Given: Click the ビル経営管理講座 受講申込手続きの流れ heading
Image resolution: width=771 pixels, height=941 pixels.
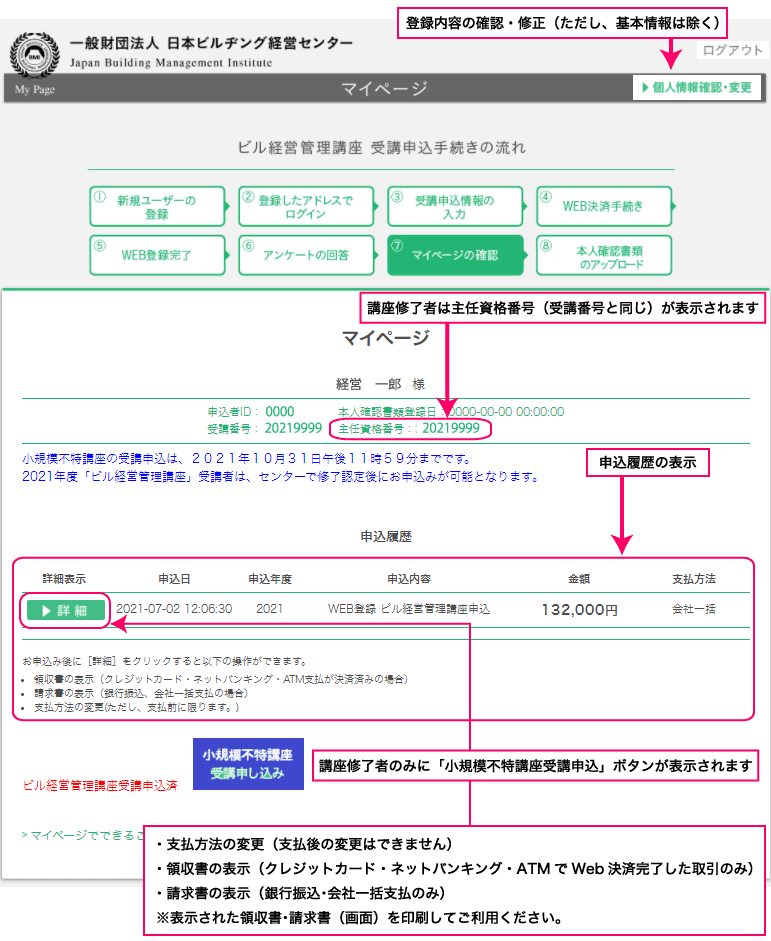Looking at the screenshot, I should click(x=382, y=148).
